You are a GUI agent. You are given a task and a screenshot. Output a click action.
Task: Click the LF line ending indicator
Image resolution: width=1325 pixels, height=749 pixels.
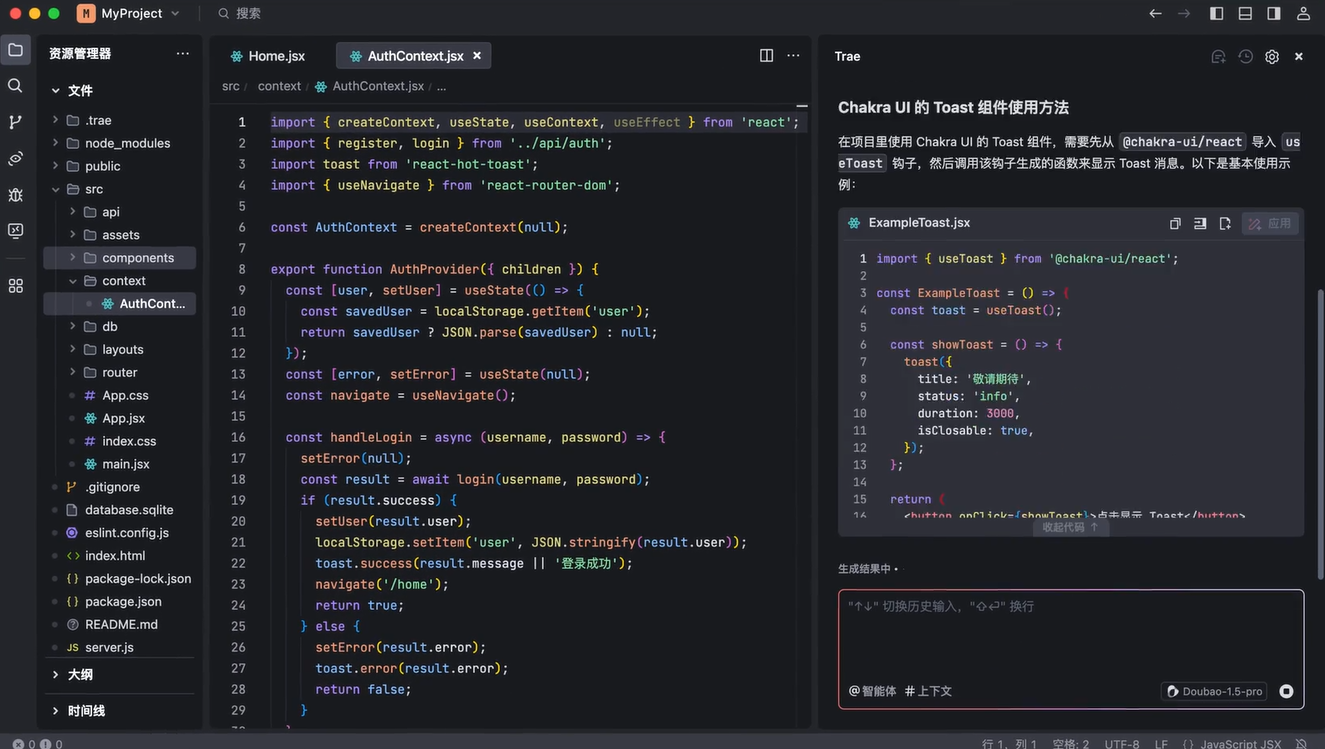(x=1161, y=744)
